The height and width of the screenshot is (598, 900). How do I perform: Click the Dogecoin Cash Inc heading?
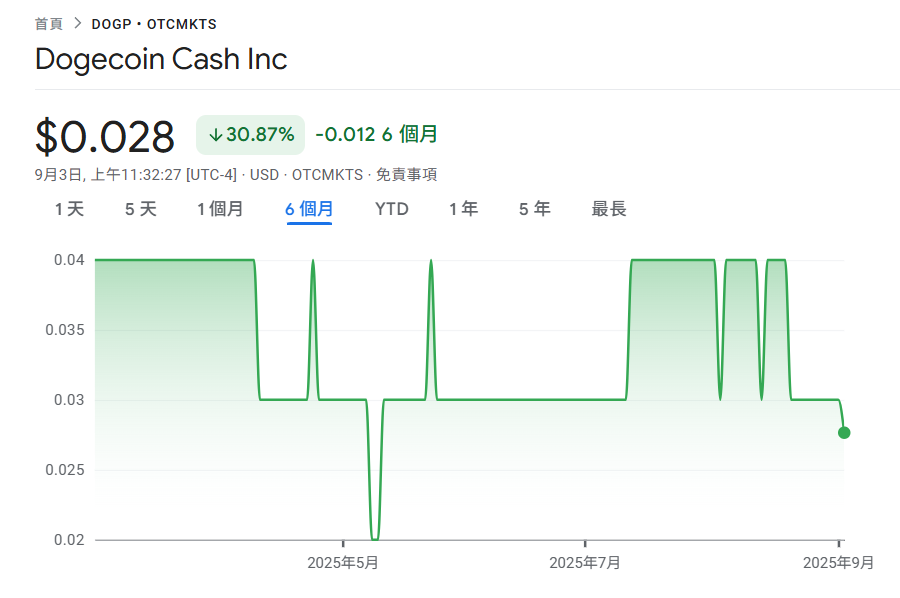[x=161, y=59]
